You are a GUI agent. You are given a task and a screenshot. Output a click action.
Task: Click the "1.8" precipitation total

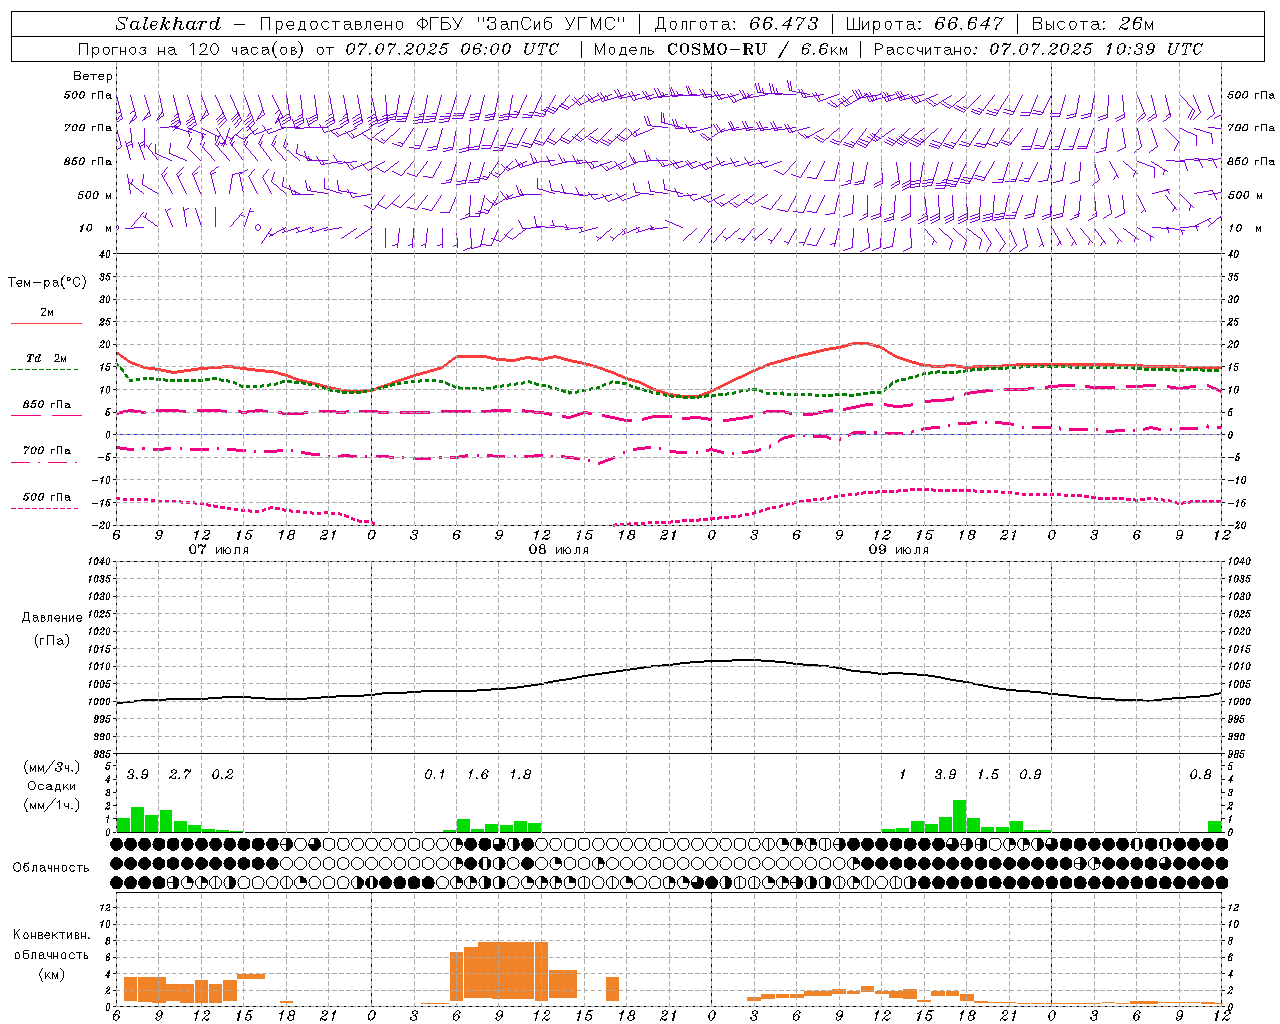520,775
